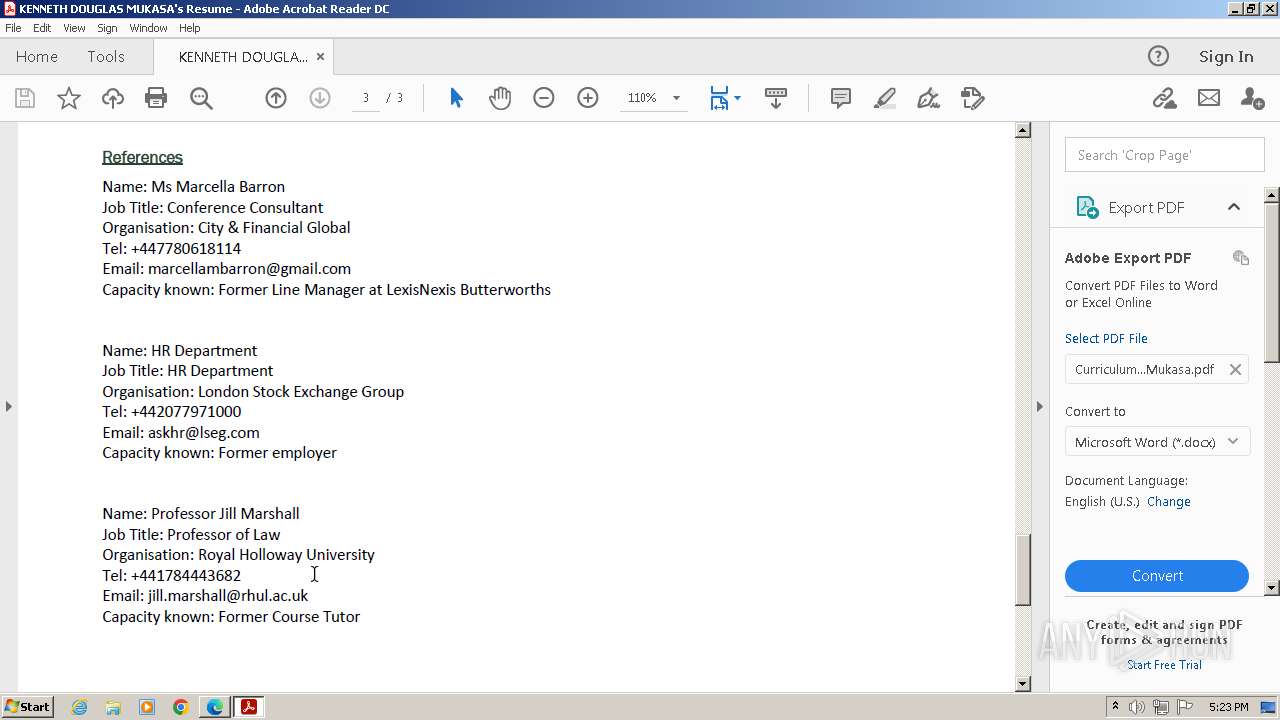Open fit options dropdown arrow
The height and width of the screenshot is (720, 1280).
(738, 98)
